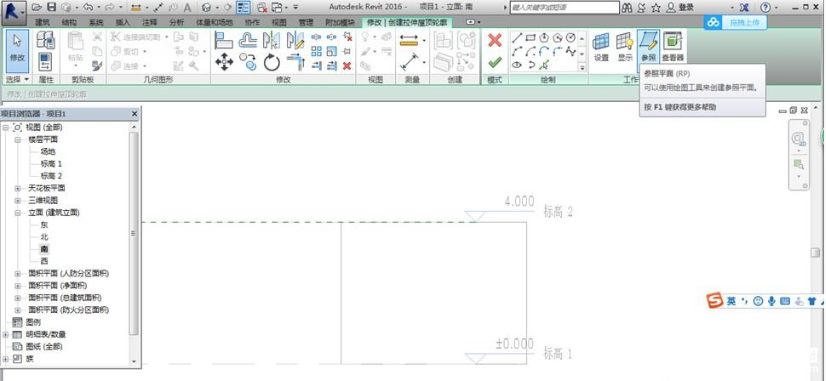Open the 选择 panel dropdown

[x=17, y=79]
